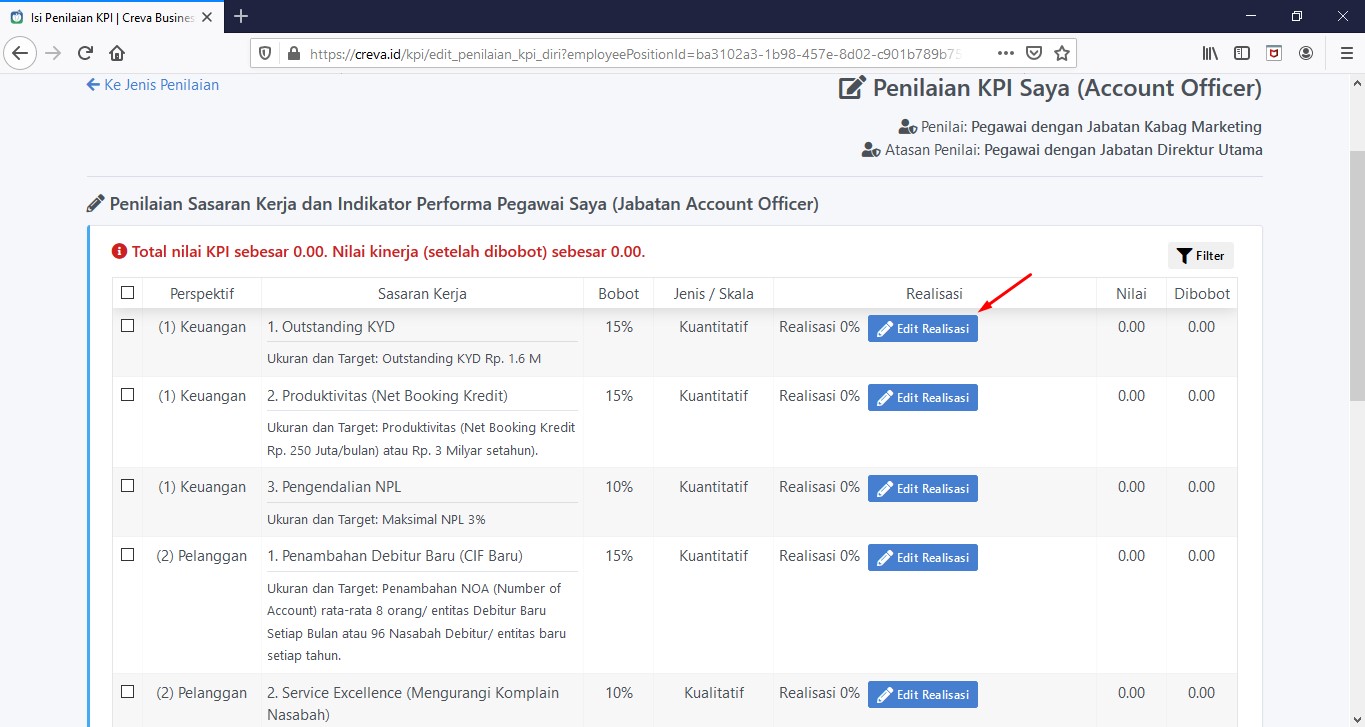The image size is (1365, 727).
Task: Check the Produktivitas (Net Booking Kredit) row checkbox
Action: [x=127, y=395]
